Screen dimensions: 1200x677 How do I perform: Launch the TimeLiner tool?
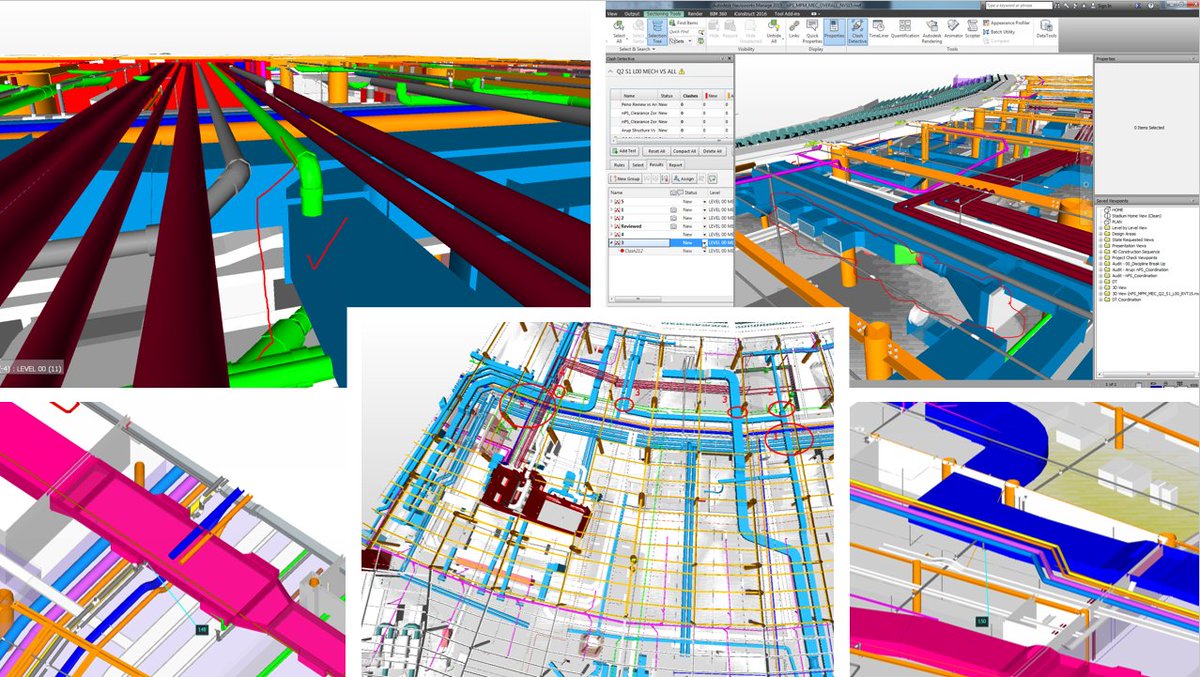pos(879,30)
